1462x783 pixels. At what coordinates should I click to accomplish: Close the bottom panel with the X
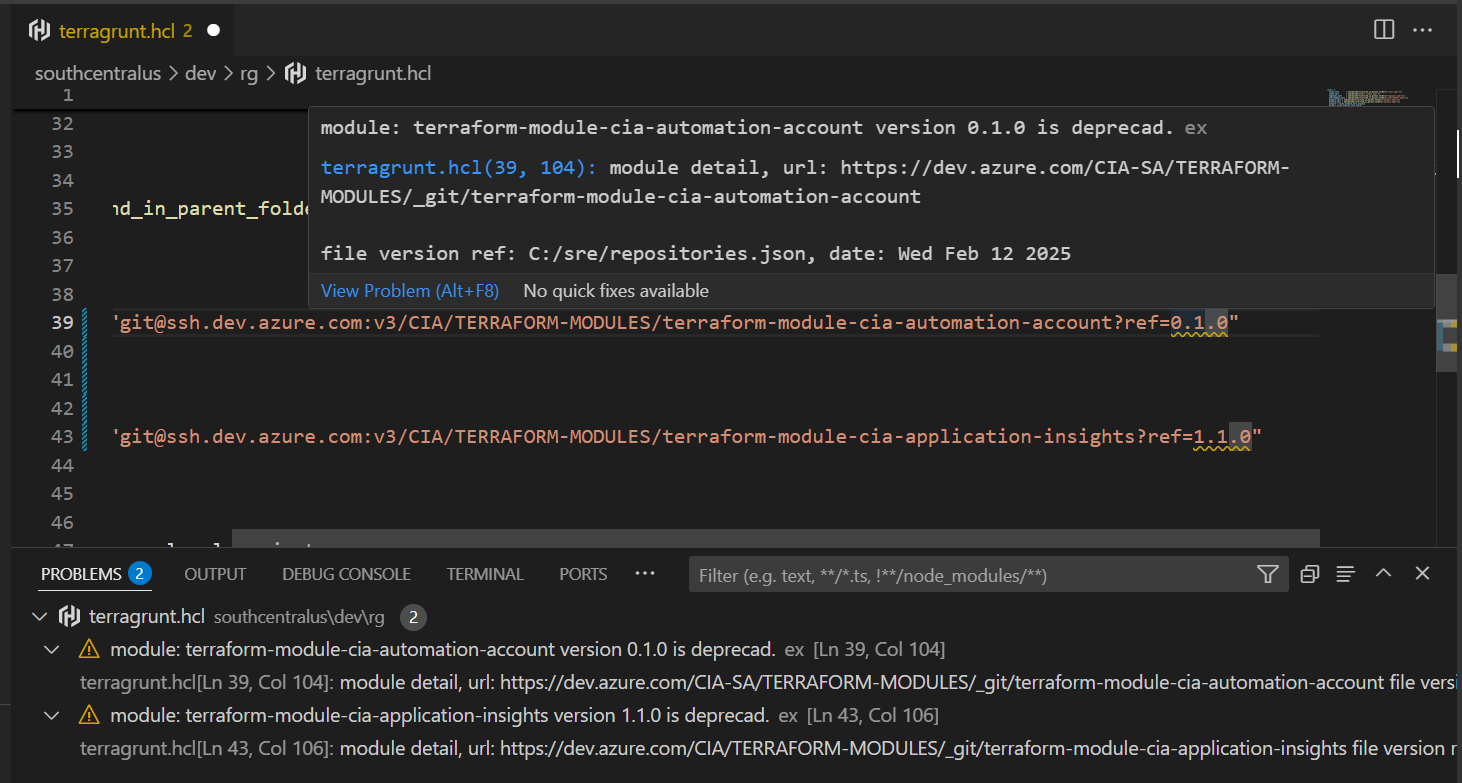(1422, 573)
